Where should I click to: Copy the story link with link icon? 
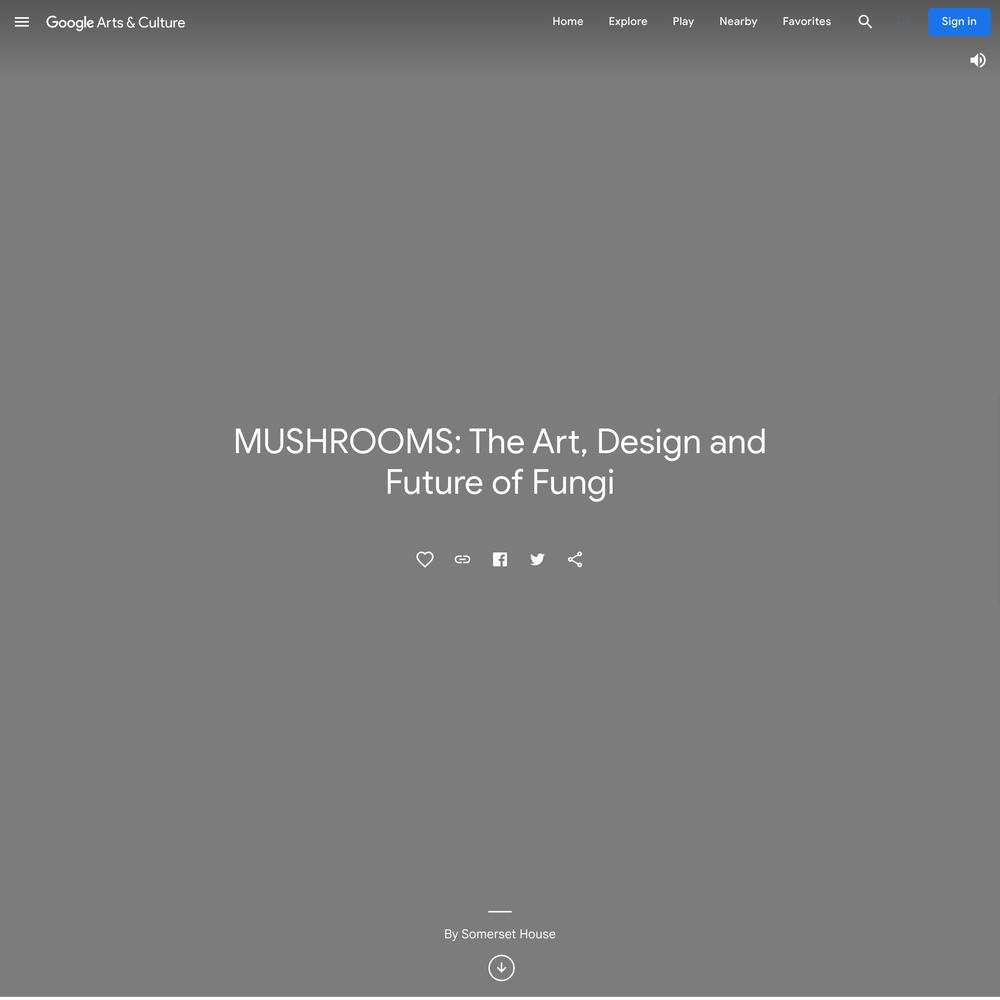(x=462, y=559)
